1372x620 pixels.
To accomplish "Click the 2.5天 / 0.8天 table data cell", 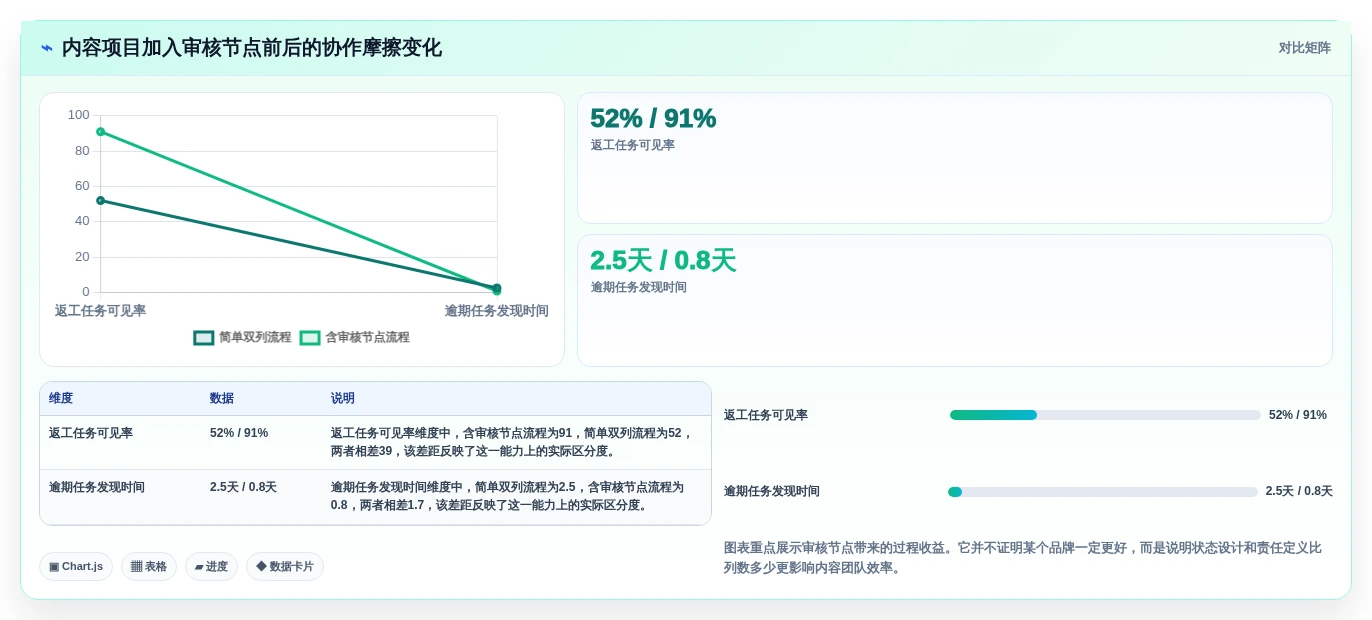I will click(243, 487).
